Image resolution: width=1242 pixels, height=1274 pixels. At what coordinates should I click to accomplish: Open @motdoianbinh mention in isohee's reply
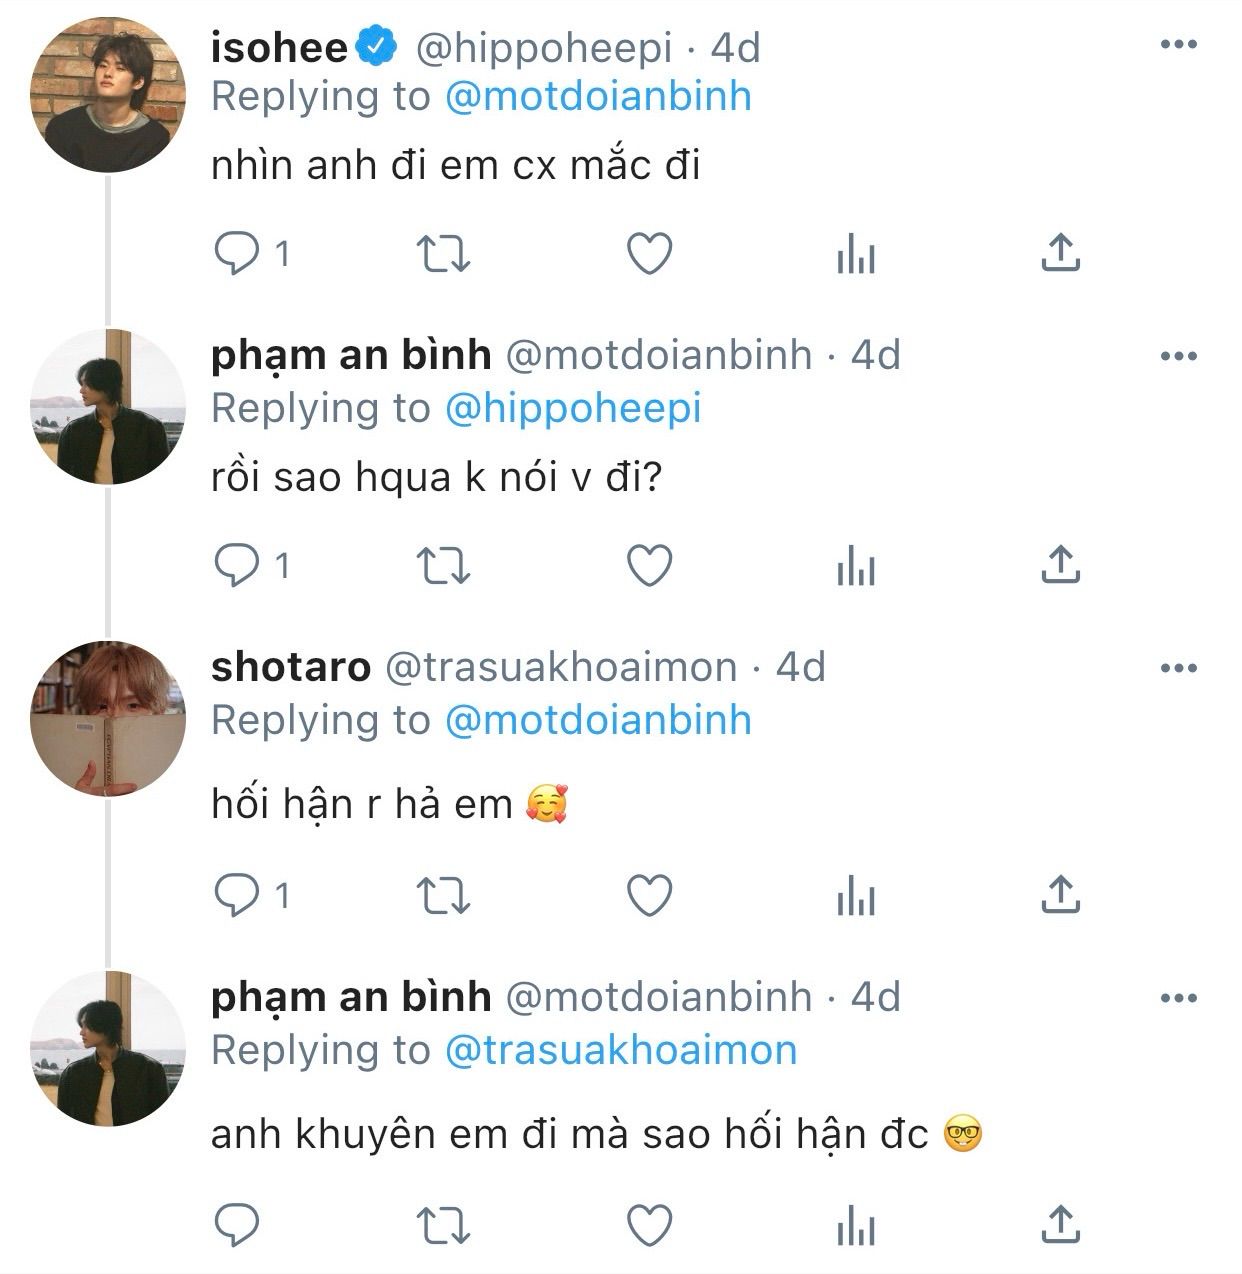(x=597, y=97)
